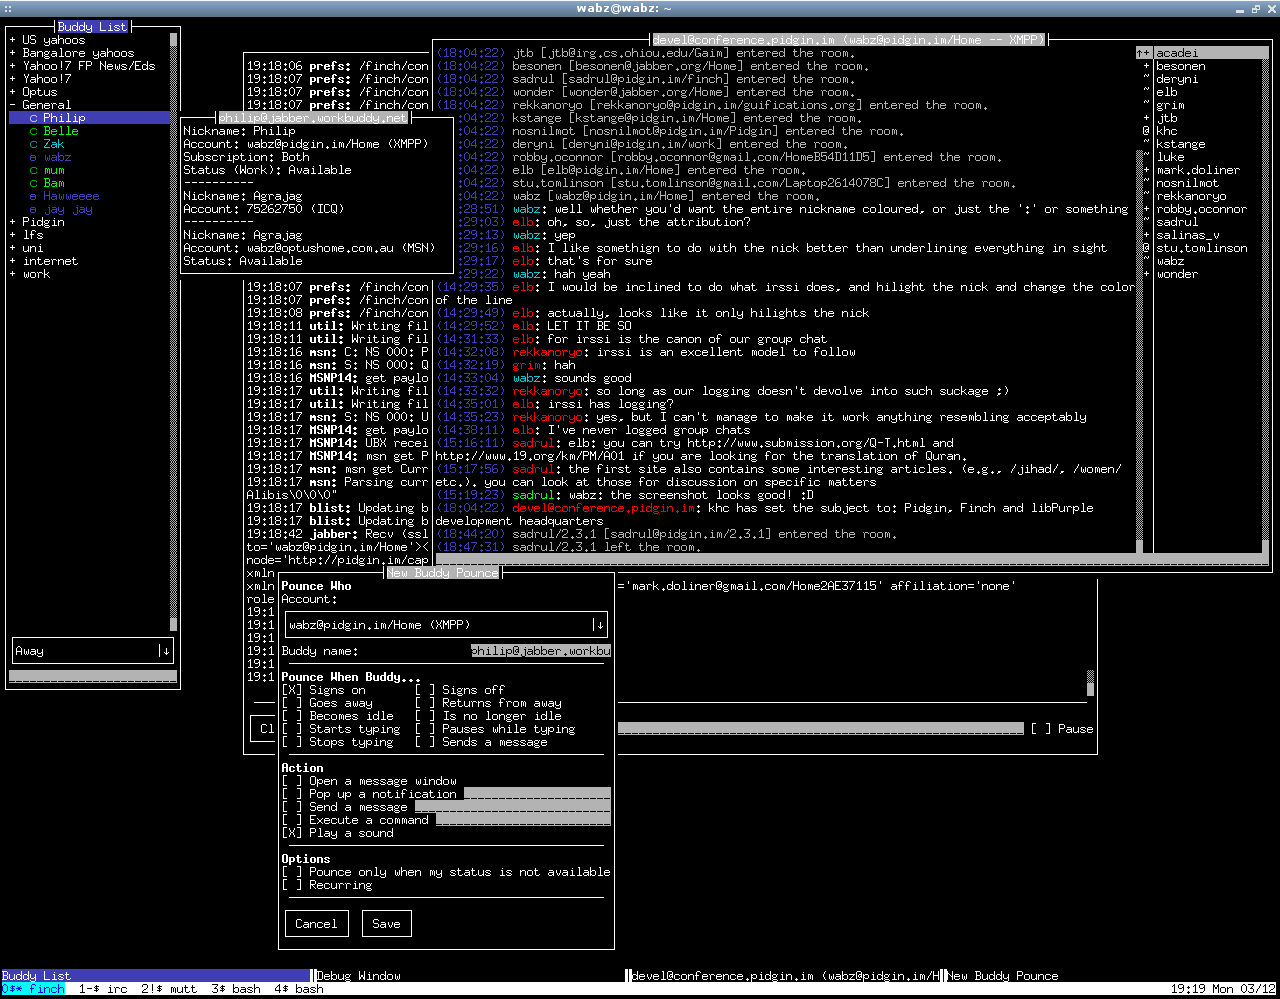Enable the Starts typing trigger

[292, 729]
